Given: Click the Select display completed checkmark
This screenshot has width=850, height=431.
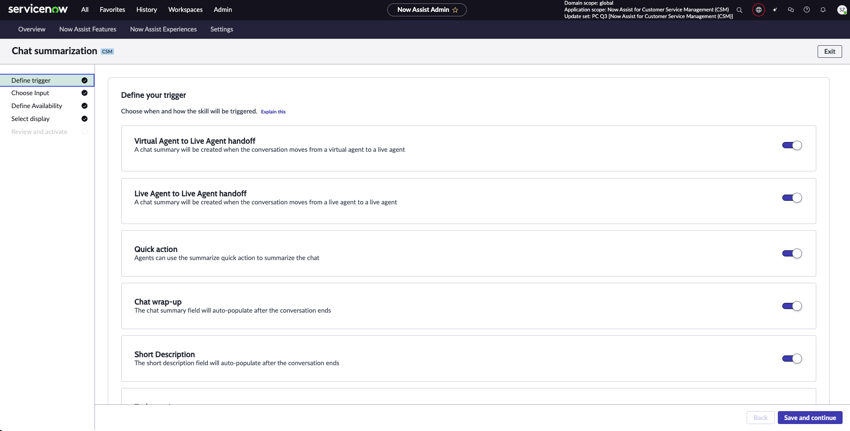Looking at the screenshot, I should (85, 119).
